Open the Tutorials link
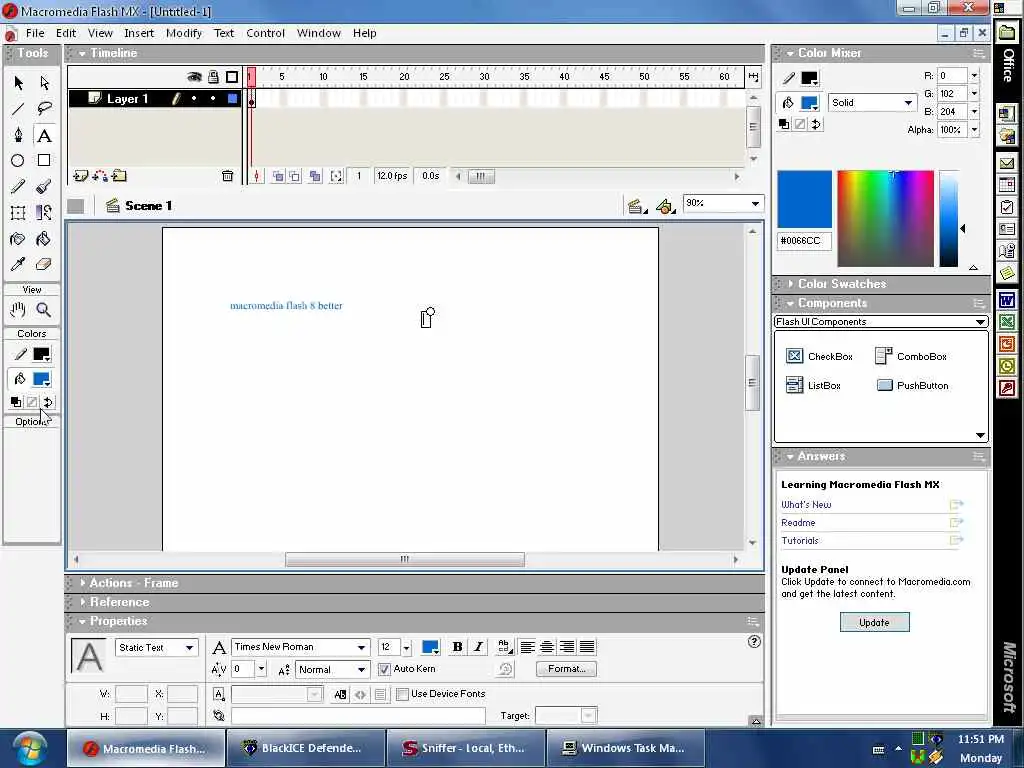This screenshot has width=1024, height=768. coord(800,541)
